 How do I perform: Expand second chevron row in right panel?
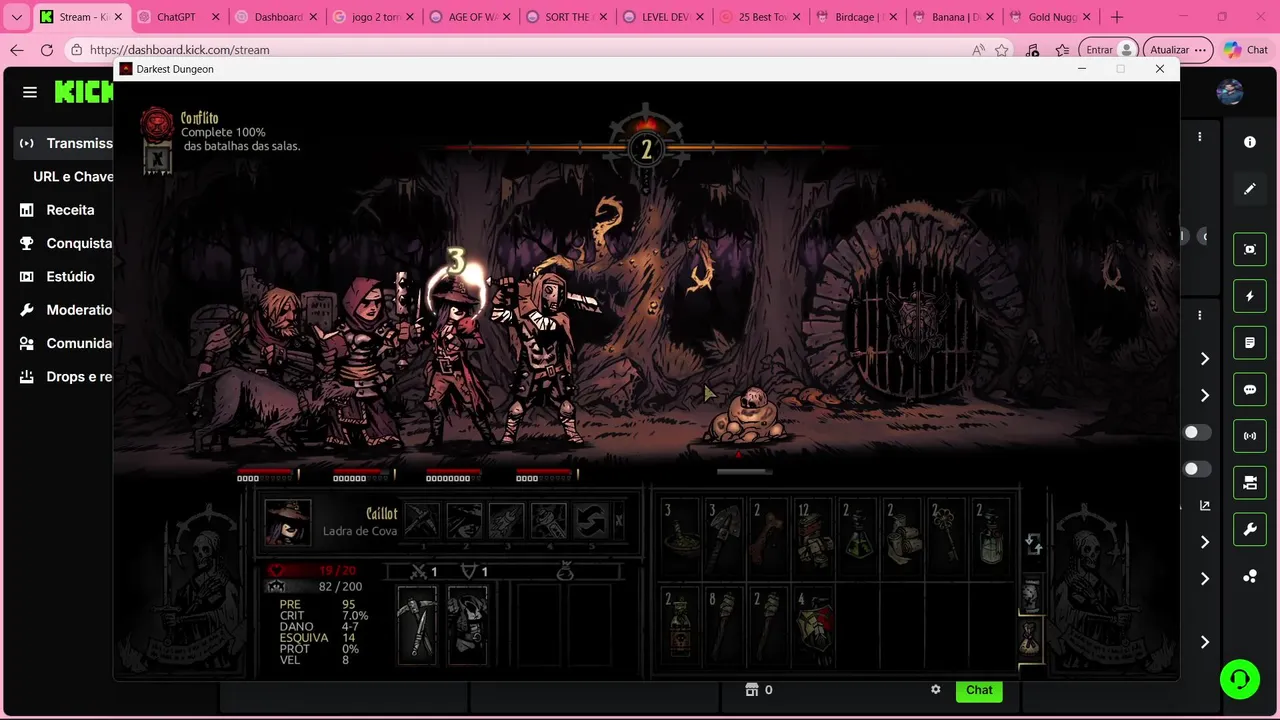(1205, 395)
